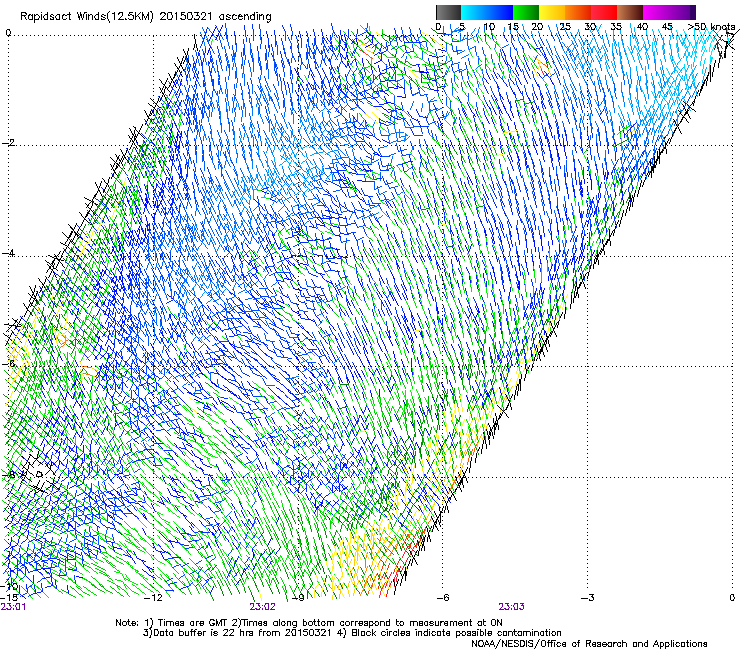Click the gray 0–5 knots legend swatch

(448, 12)
